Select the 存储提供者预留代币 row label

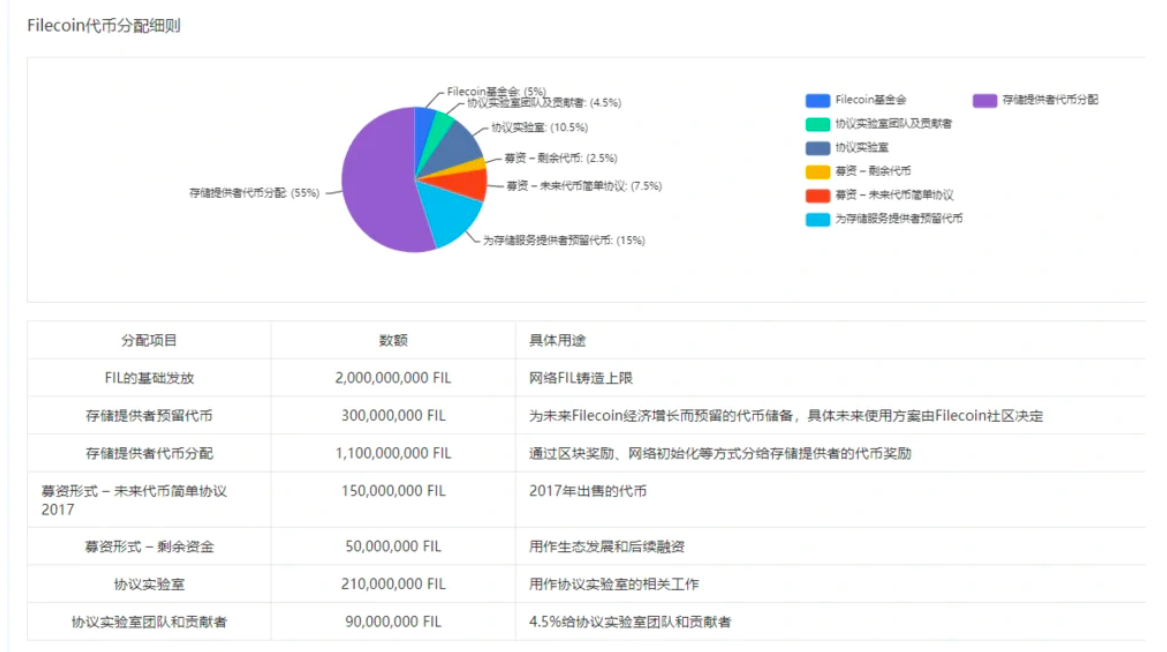[x=149, y=415]
